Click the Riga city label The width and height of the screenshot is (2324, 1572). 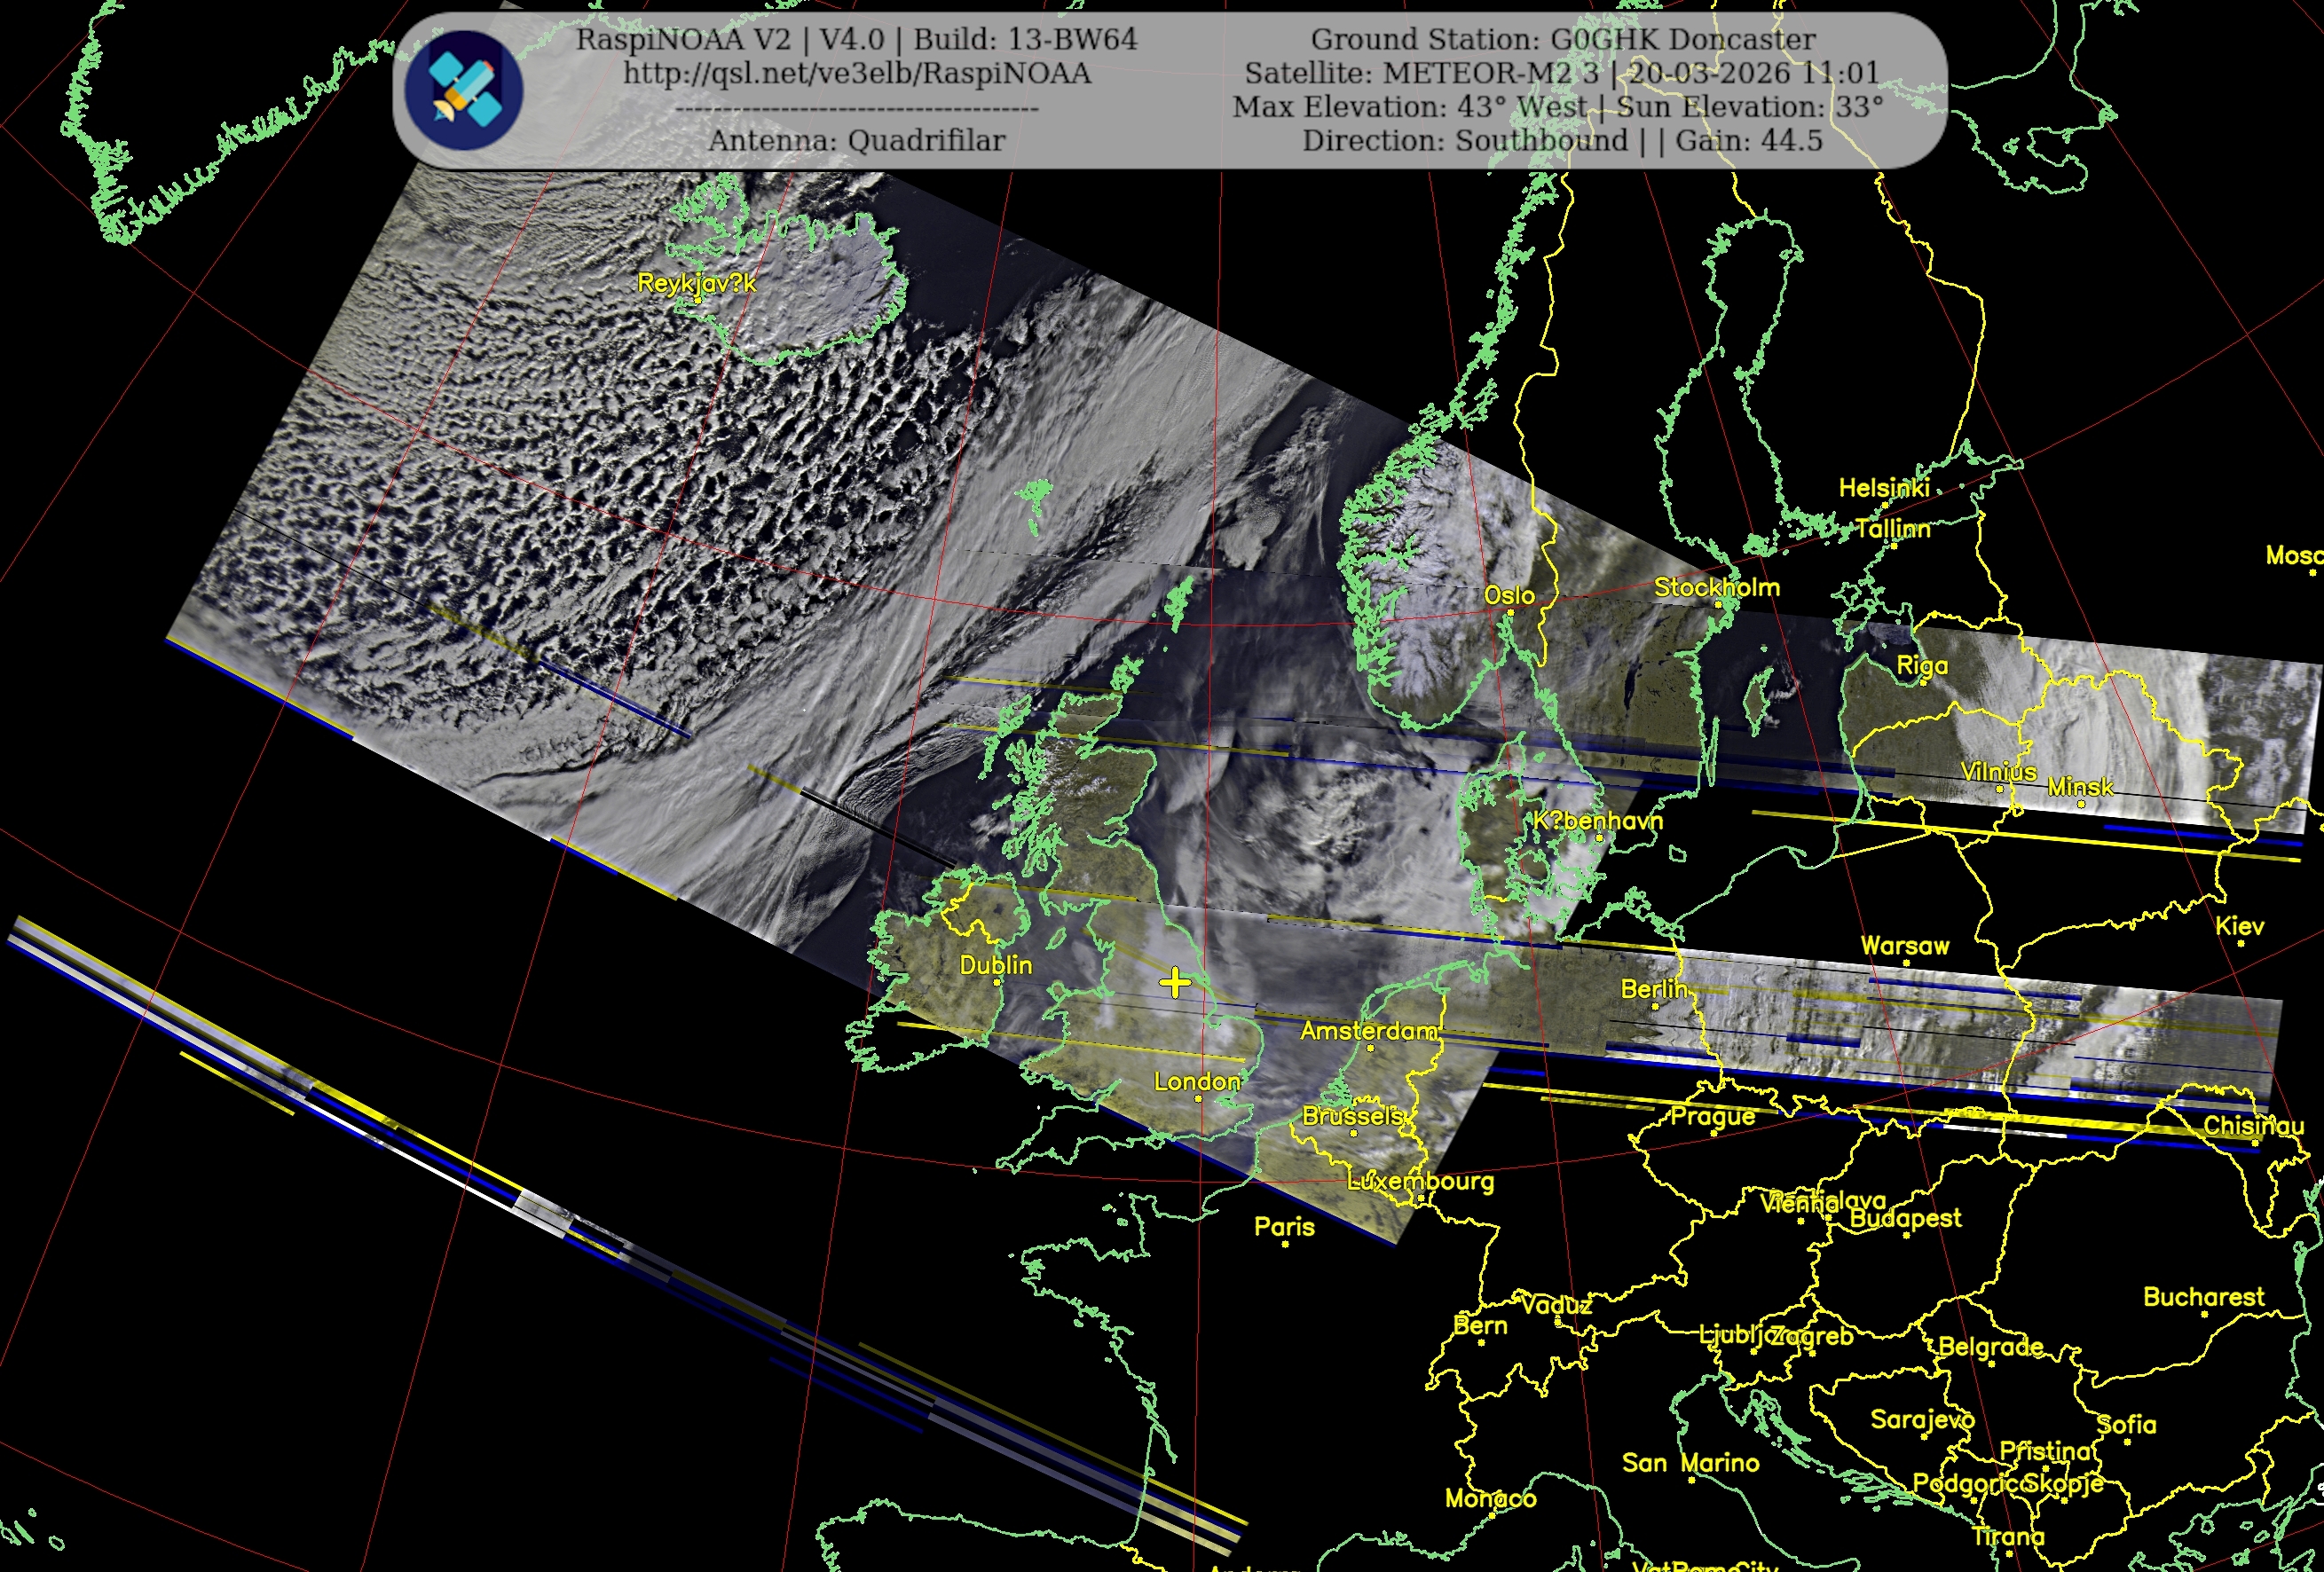(1921, 666)
